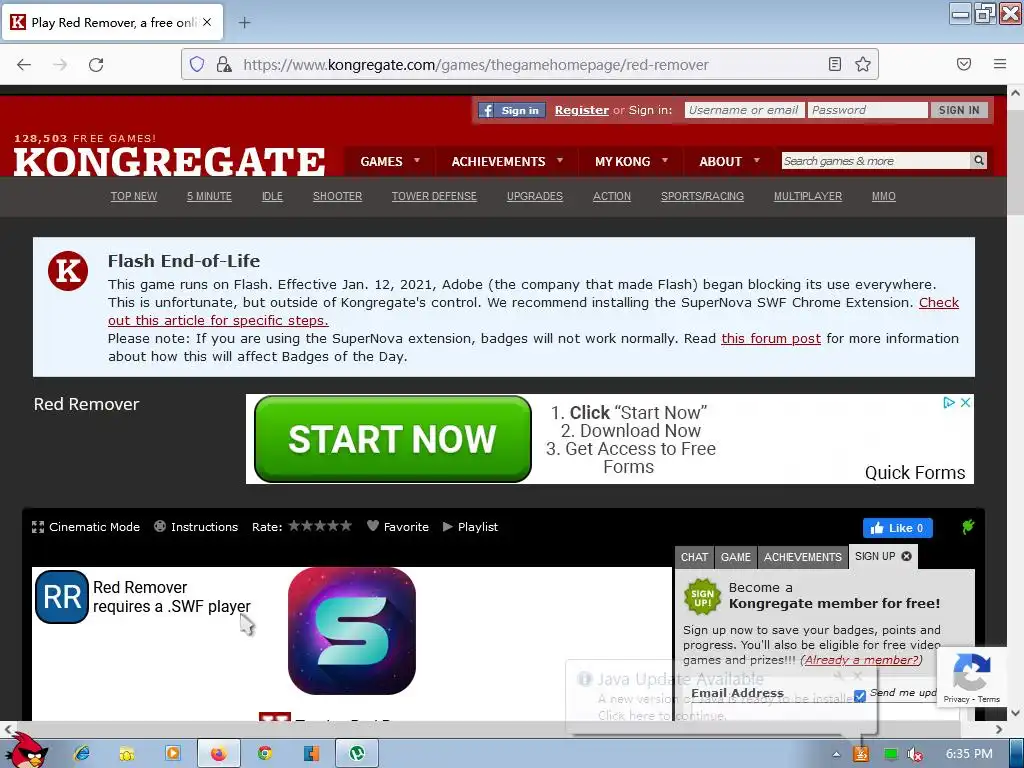Image resolution: width=1024 pixels, height=768 pixels.
Task: Open the Register link
Action: 581,110
